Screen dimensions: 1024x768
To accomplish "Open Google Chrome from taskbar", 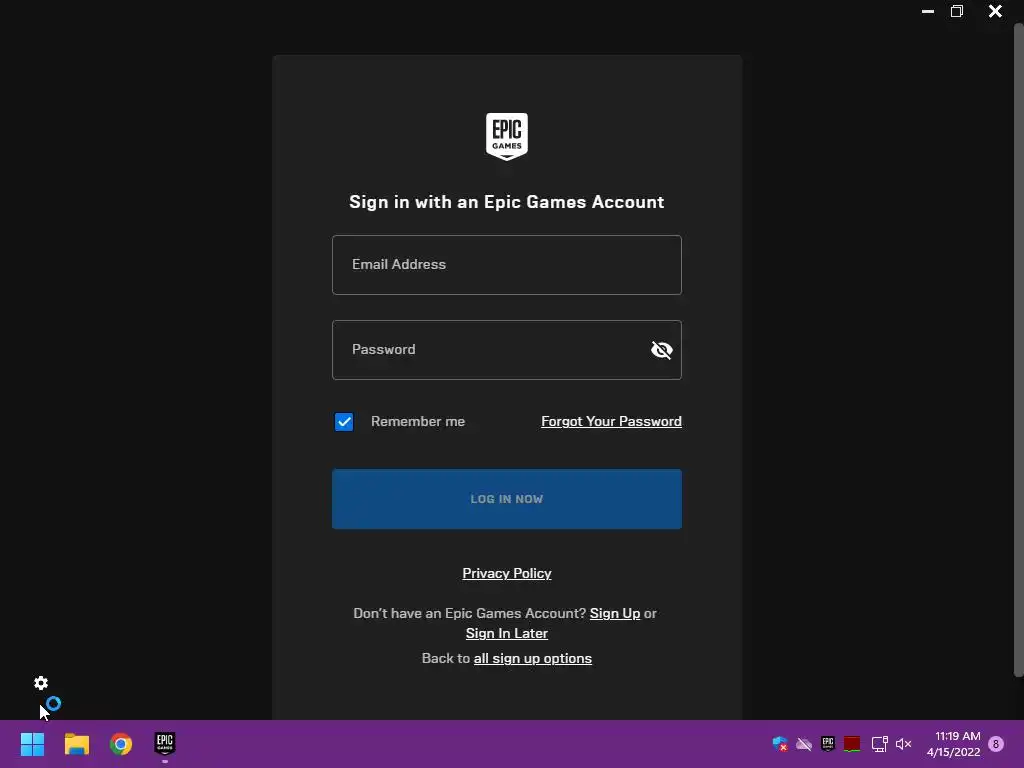I will [121, 744].
